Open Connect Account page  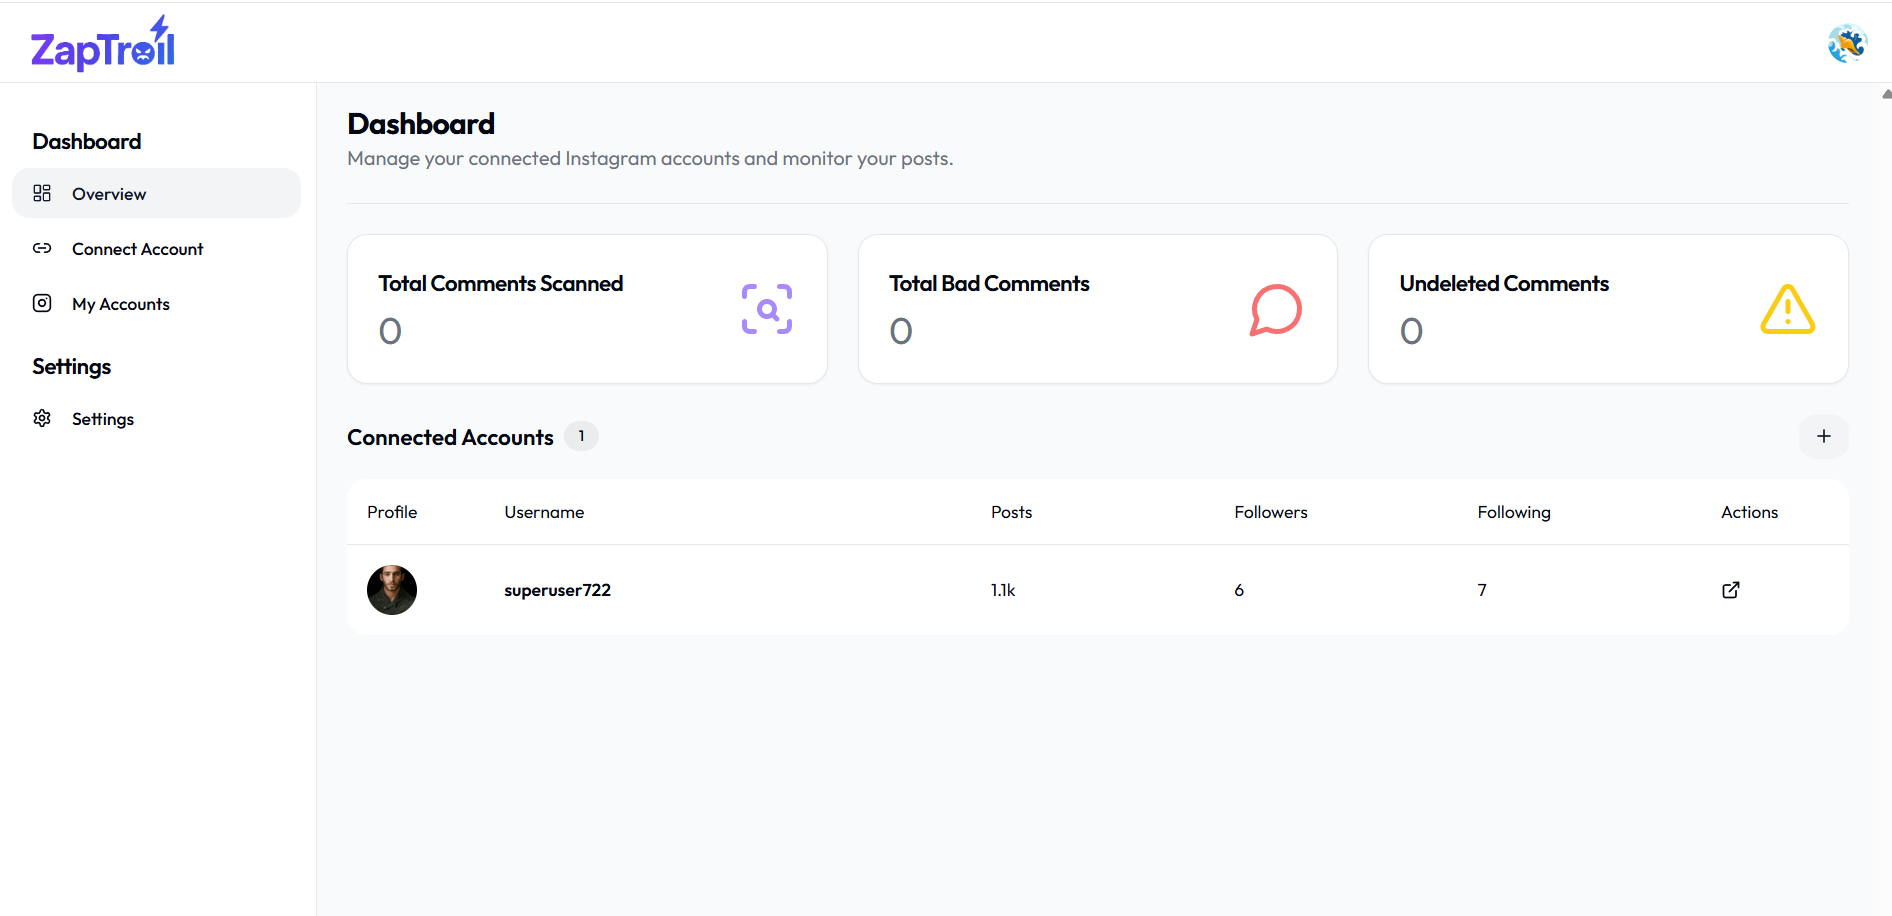(137, 249)
